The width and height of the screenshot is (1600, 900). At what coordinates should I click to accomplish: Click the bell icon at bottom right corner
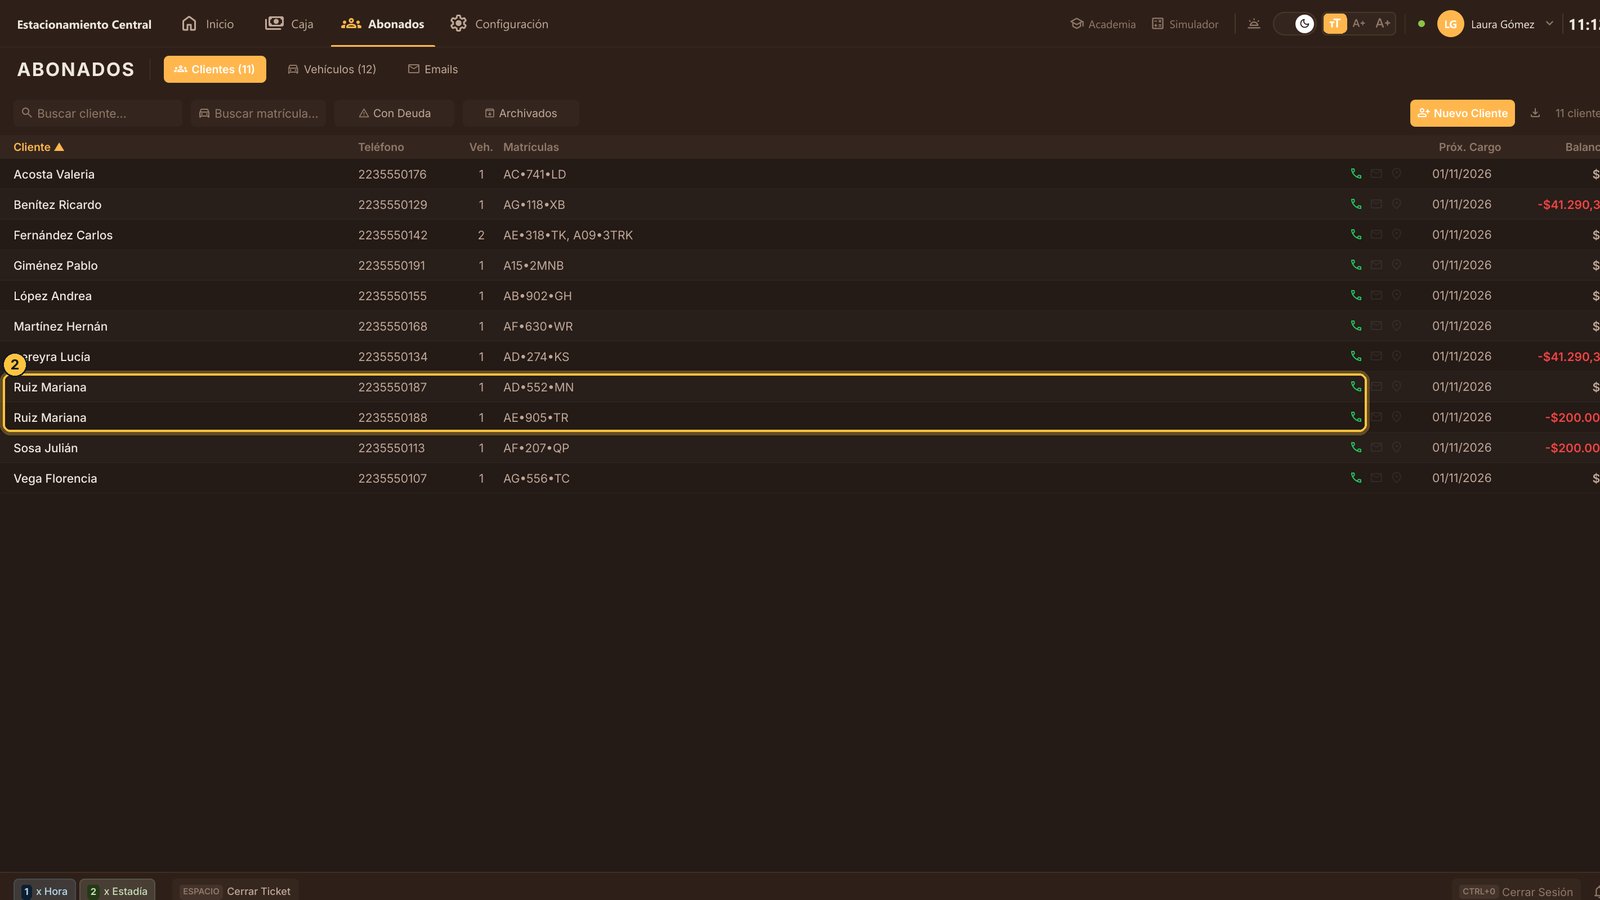pos(1596,891)
